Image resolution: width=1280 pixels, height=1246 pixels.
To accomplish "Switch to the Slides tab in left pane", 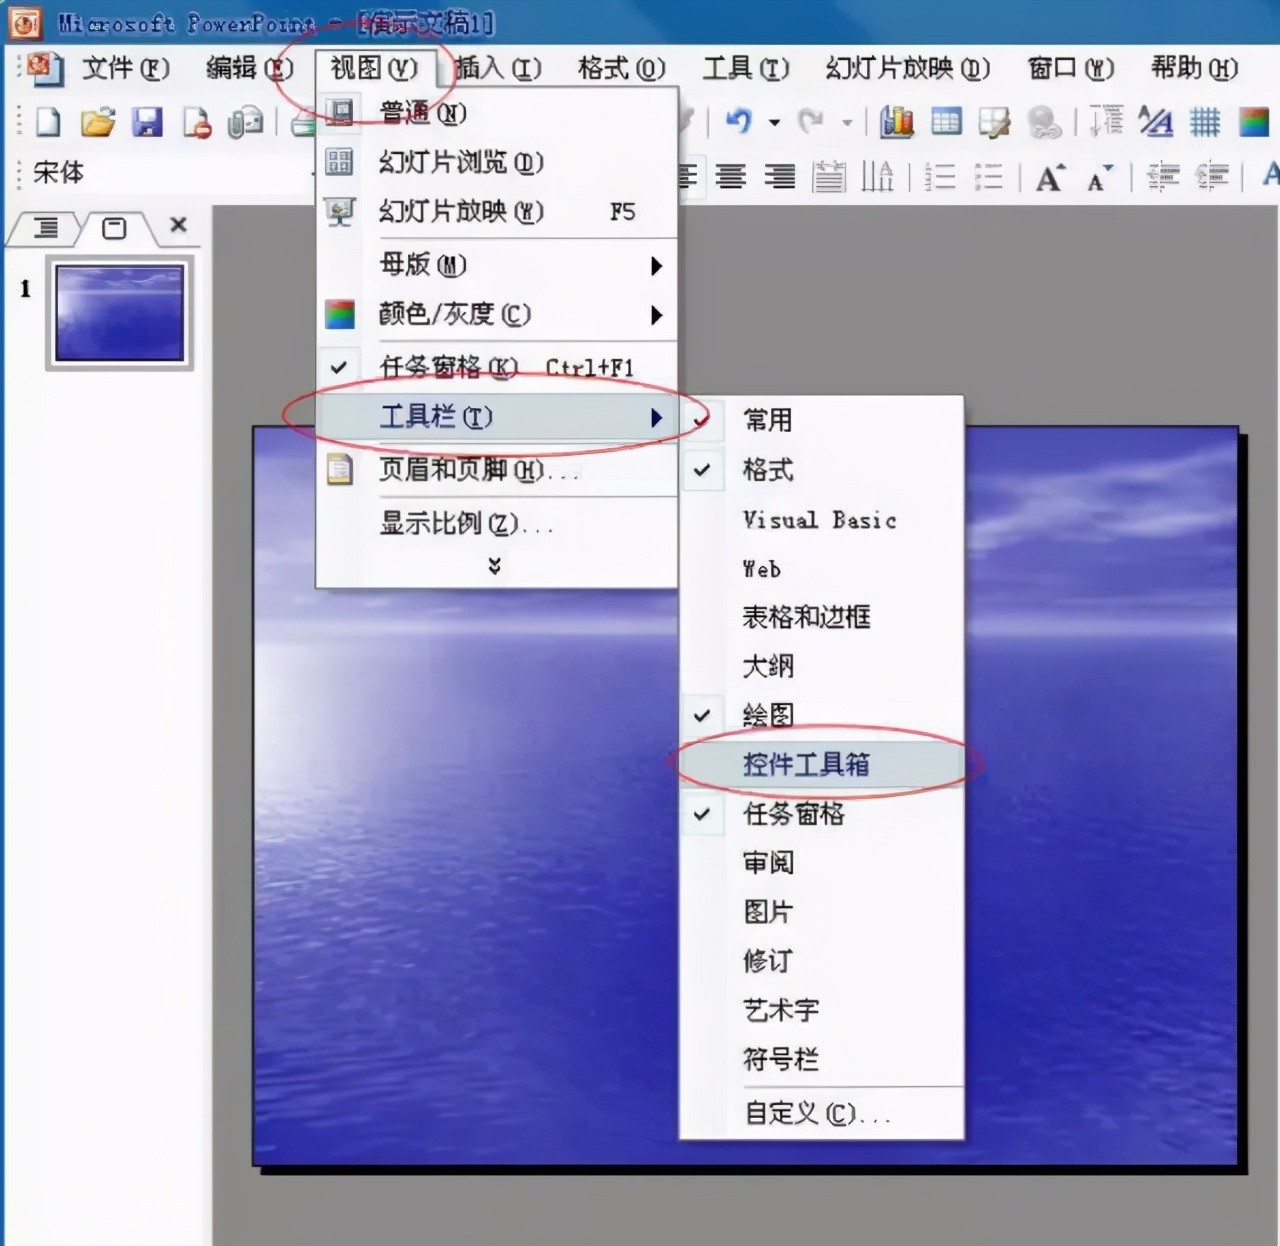I will click(x=115, y=228).
